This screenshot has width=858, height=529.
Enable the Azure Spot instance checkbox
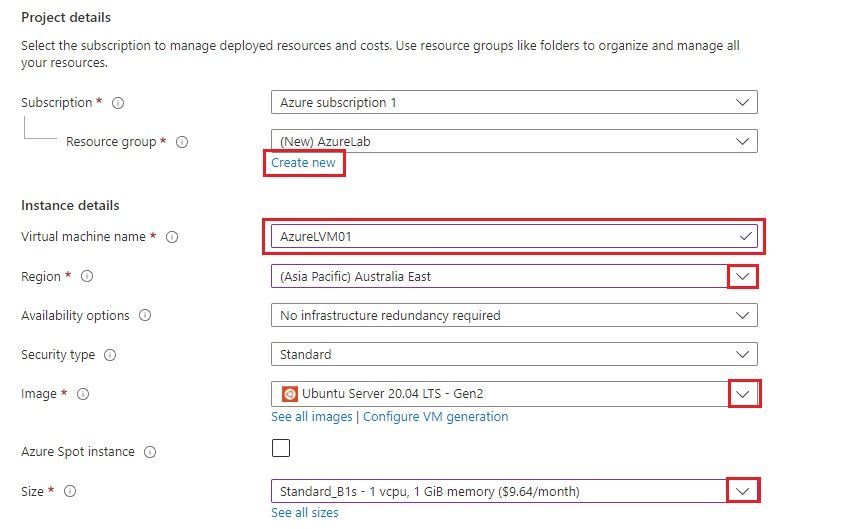[x=281, y=448]
